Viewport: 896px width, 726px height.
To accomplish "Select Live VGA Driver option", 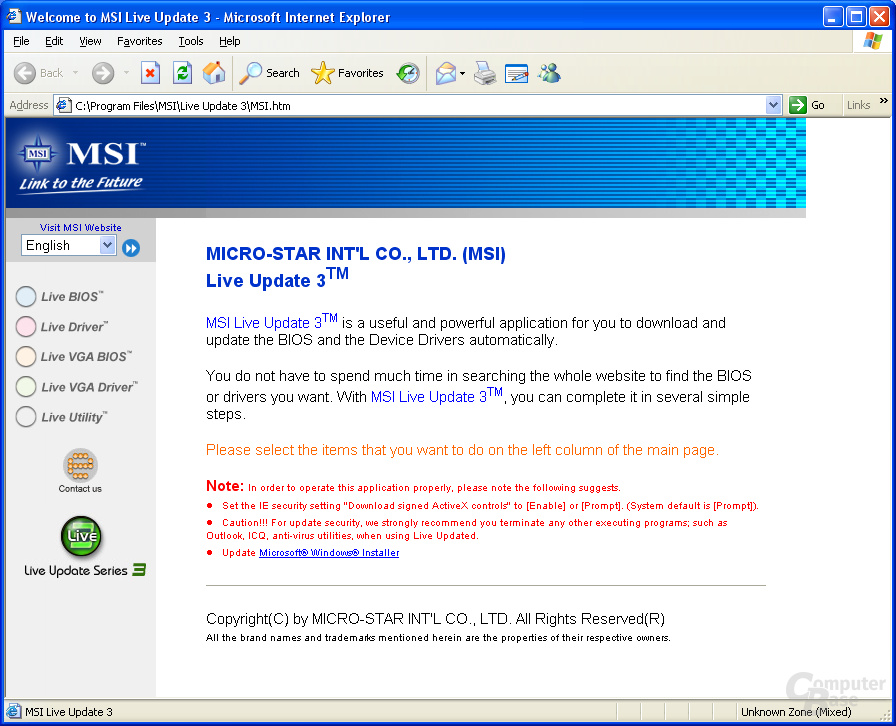I will (x=77, y=386).
